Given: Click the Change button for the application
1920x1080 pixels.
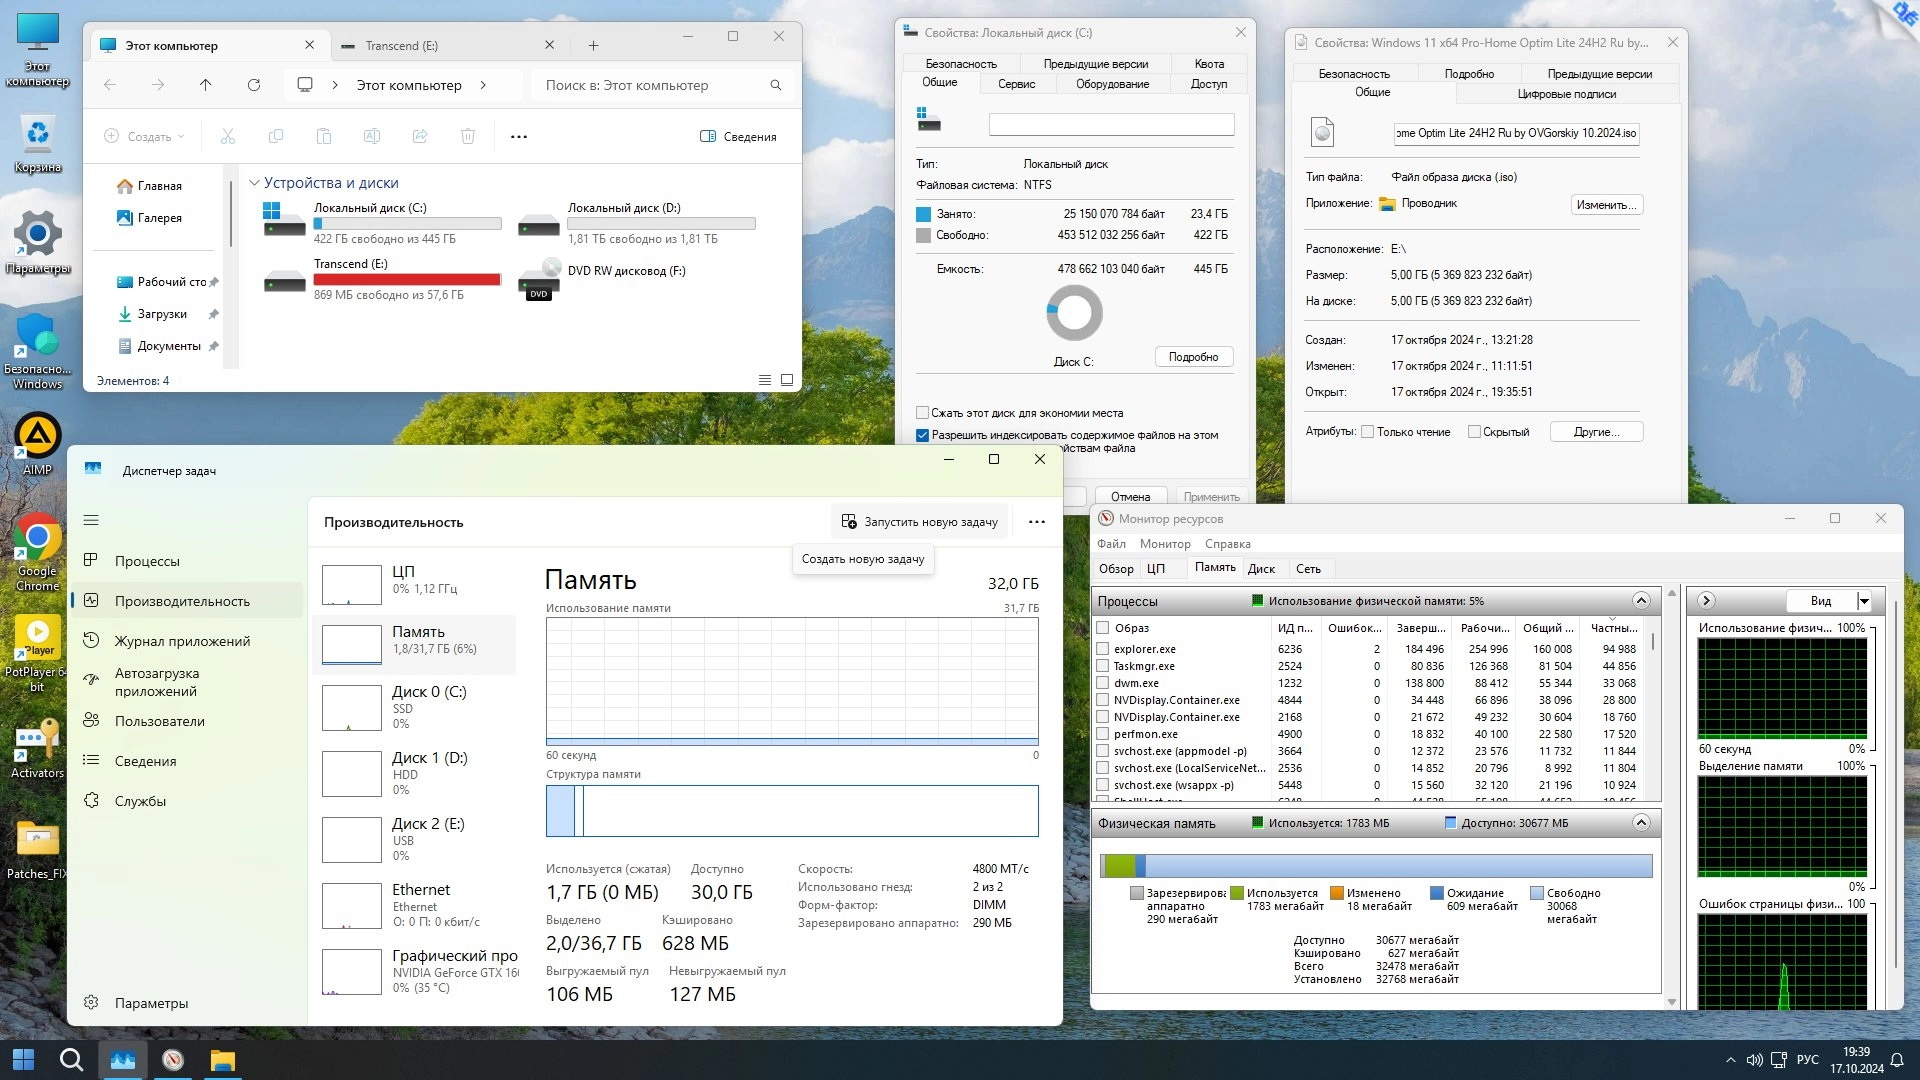Looking at the screenshot, I should tap(1606, 205).
